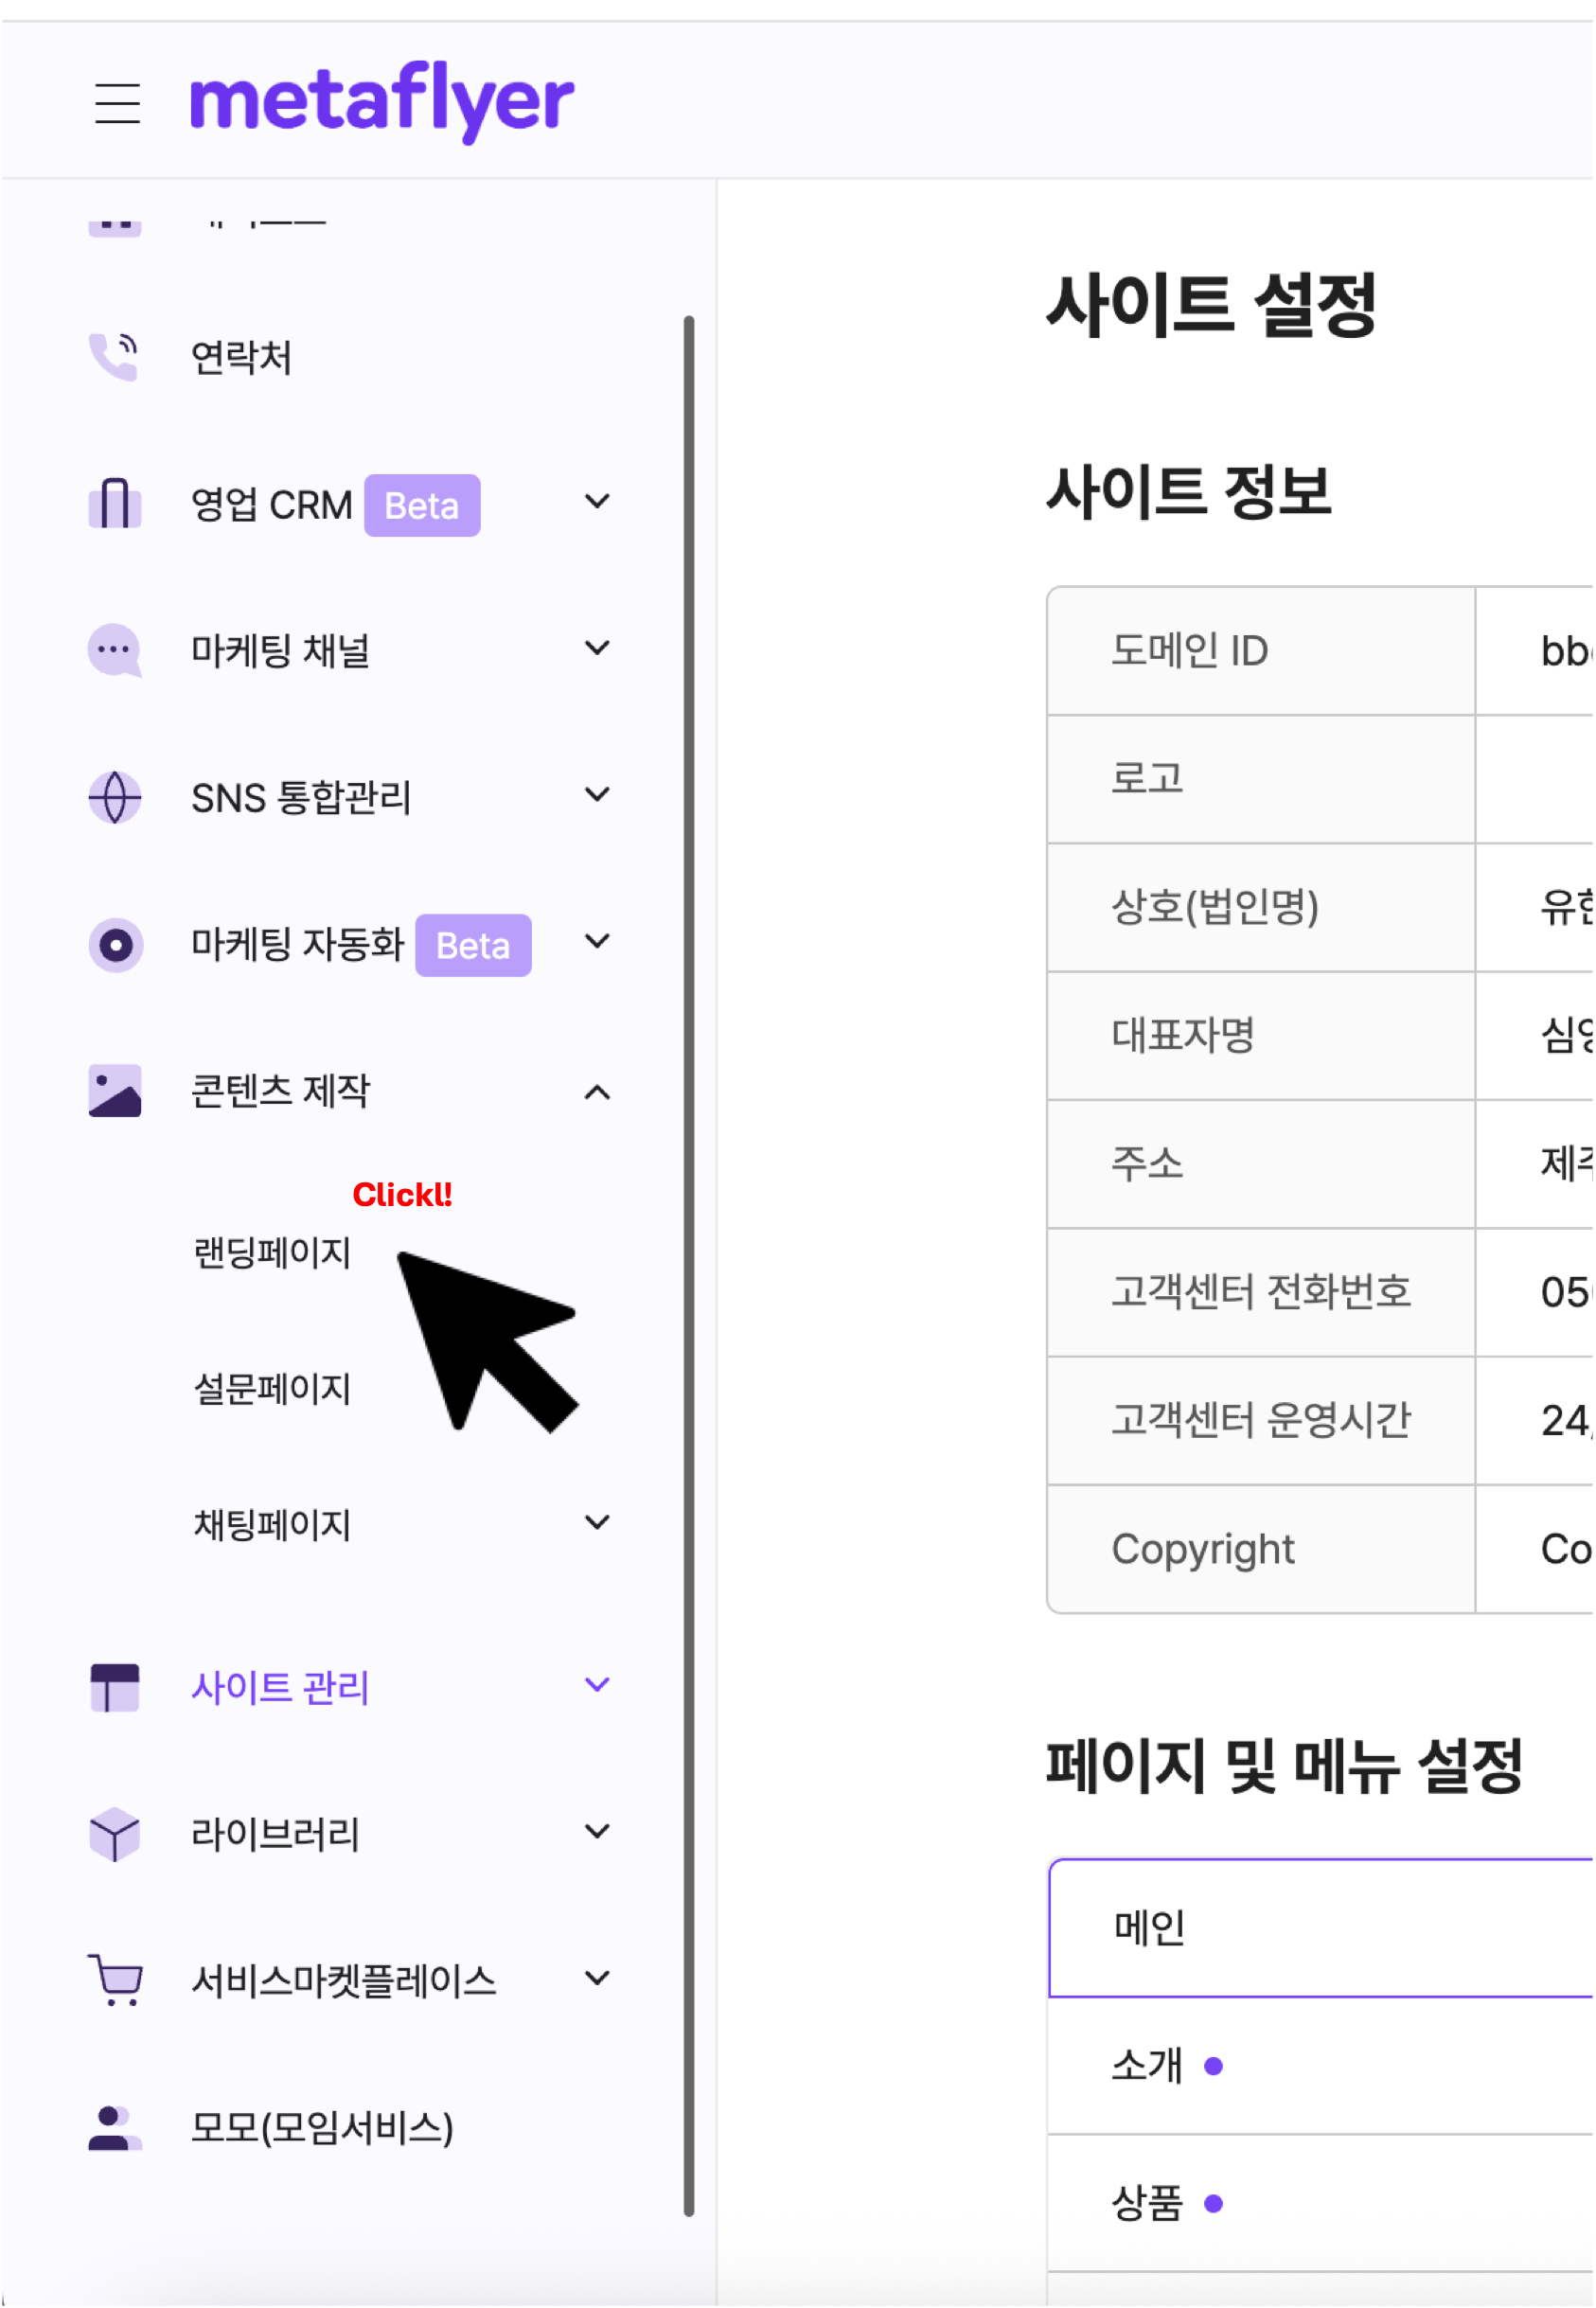1596x2308 pixels.
Task: Click the 마케팅 채널 chat bubble icon
Action: (114, 650)
